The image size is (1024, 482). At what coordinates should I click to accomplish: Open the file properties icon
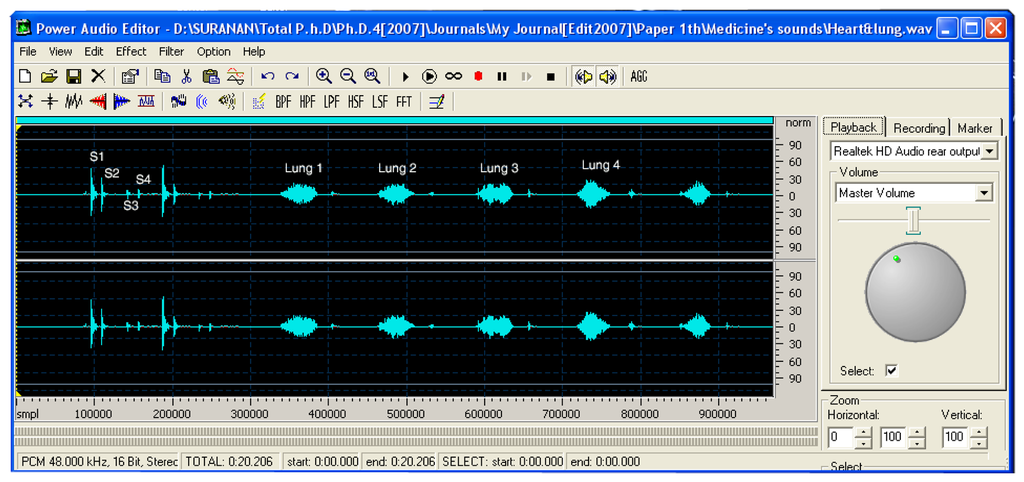(x=131, y=76)
